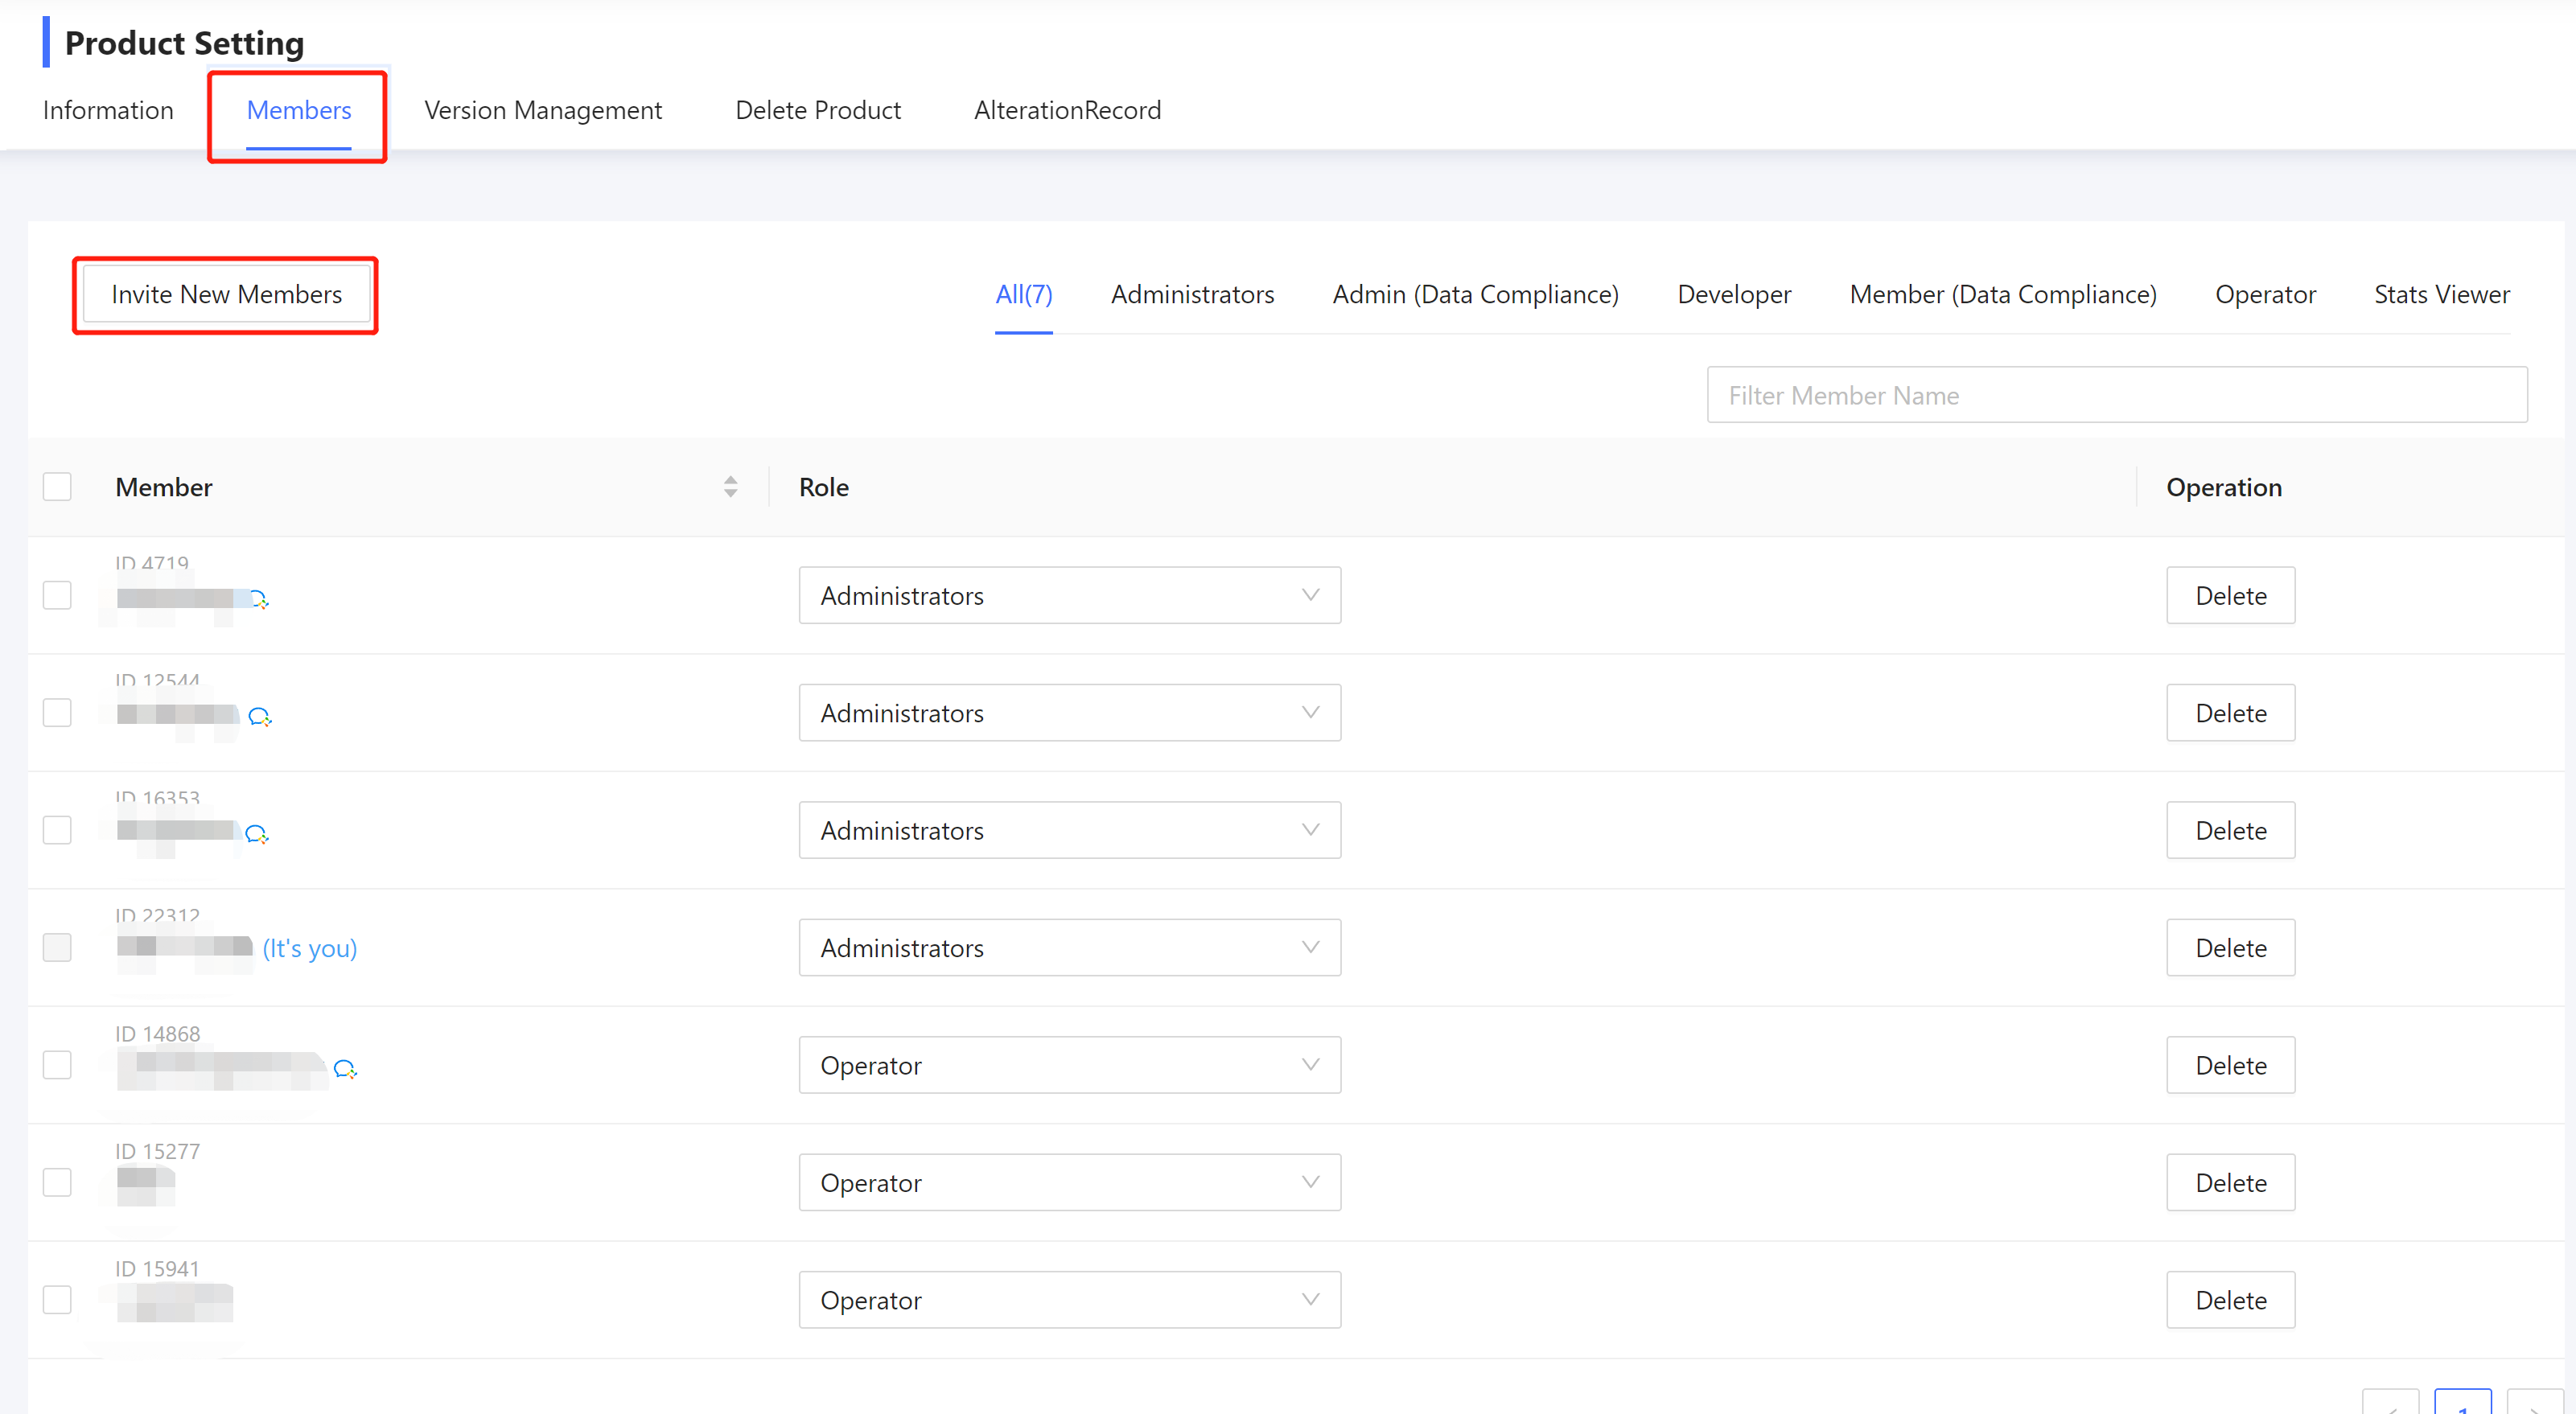Viewport: 2576px width, 1414px height.
Task: Delete member ID 22312 (It's you)
Action: (x=2230, y=947)
